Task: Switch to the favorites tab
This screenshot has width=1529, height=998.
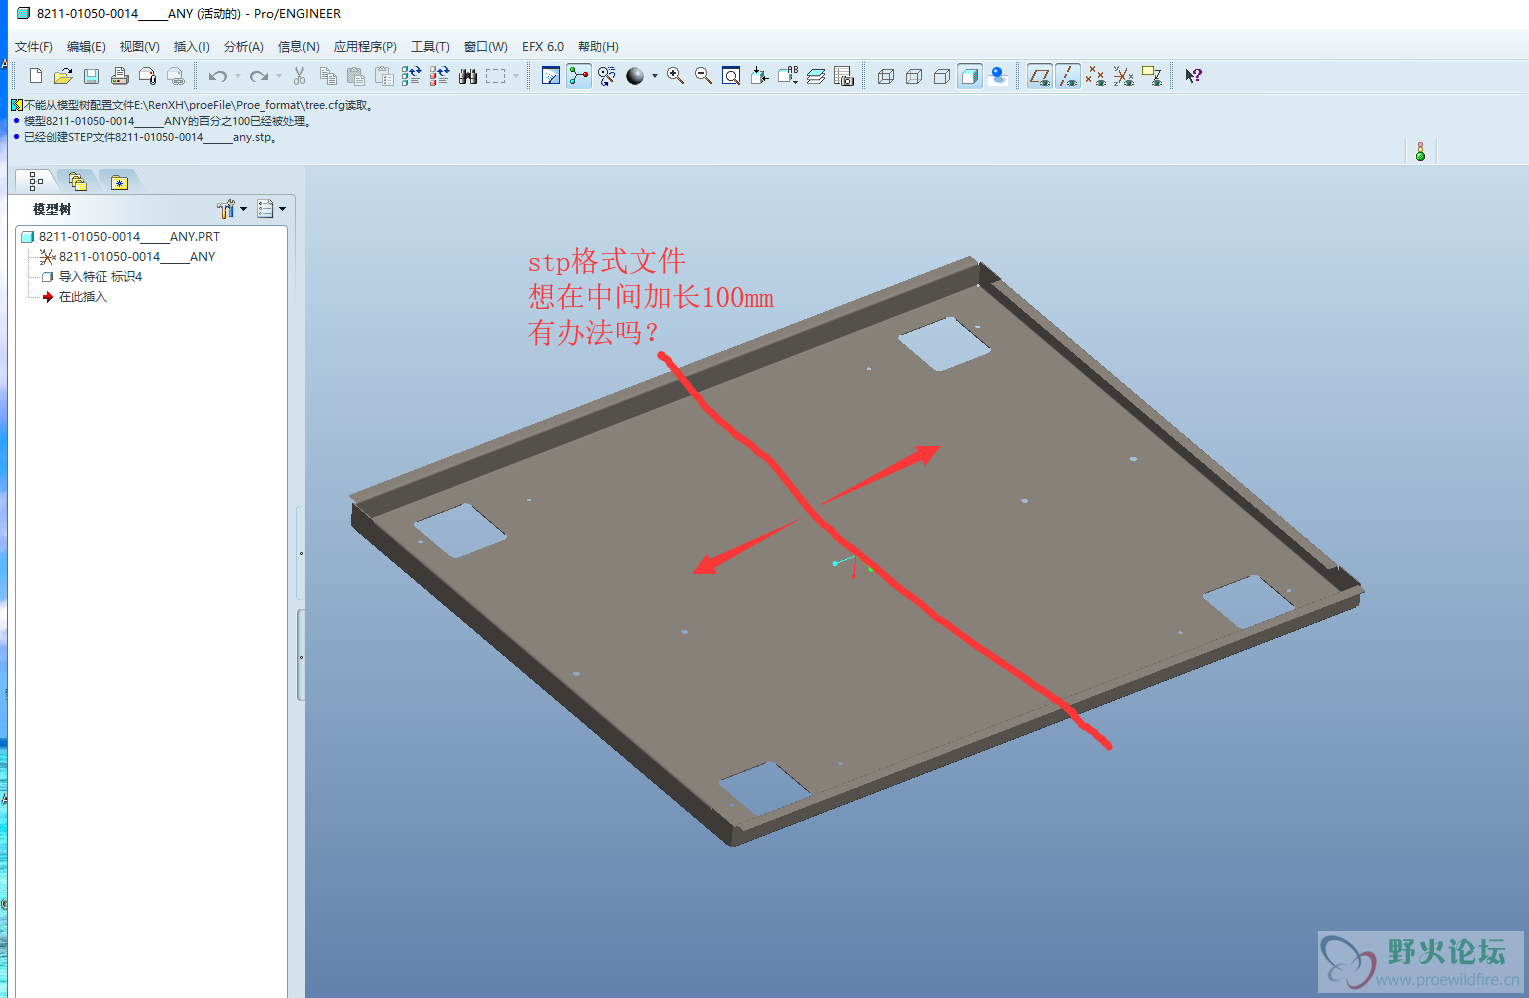Action: [119, 182]
